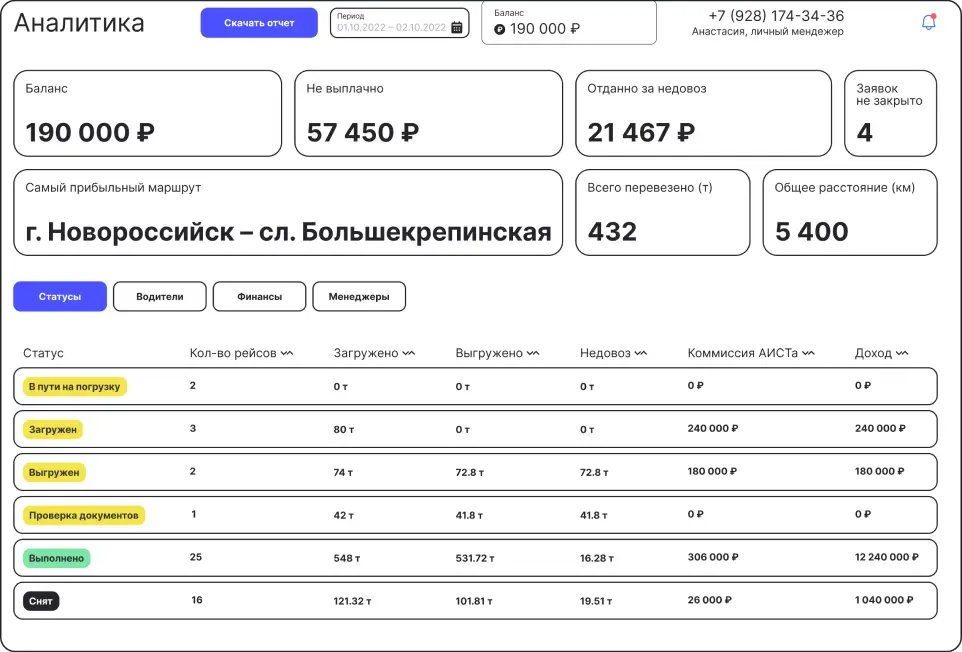Sort by Загружено column arrow

[409, 353]
